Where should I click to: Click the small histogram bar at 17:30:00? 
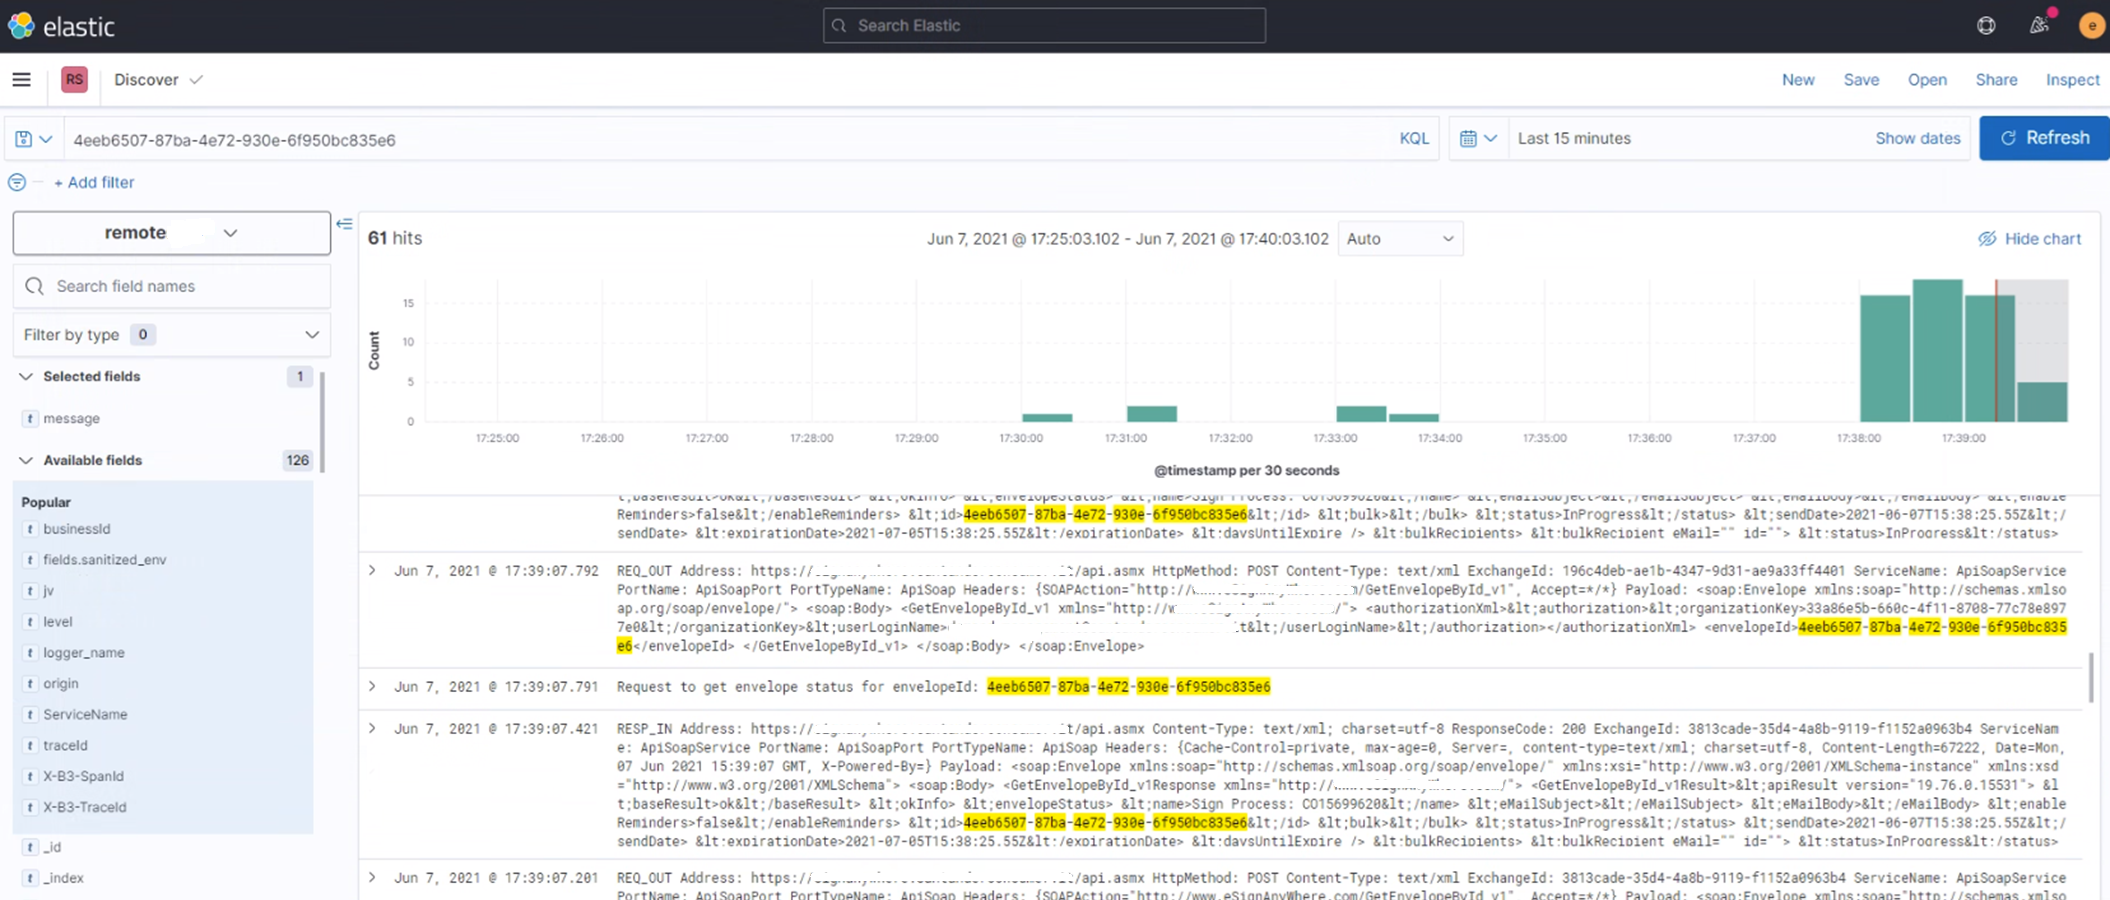[x=1047, y=418]
